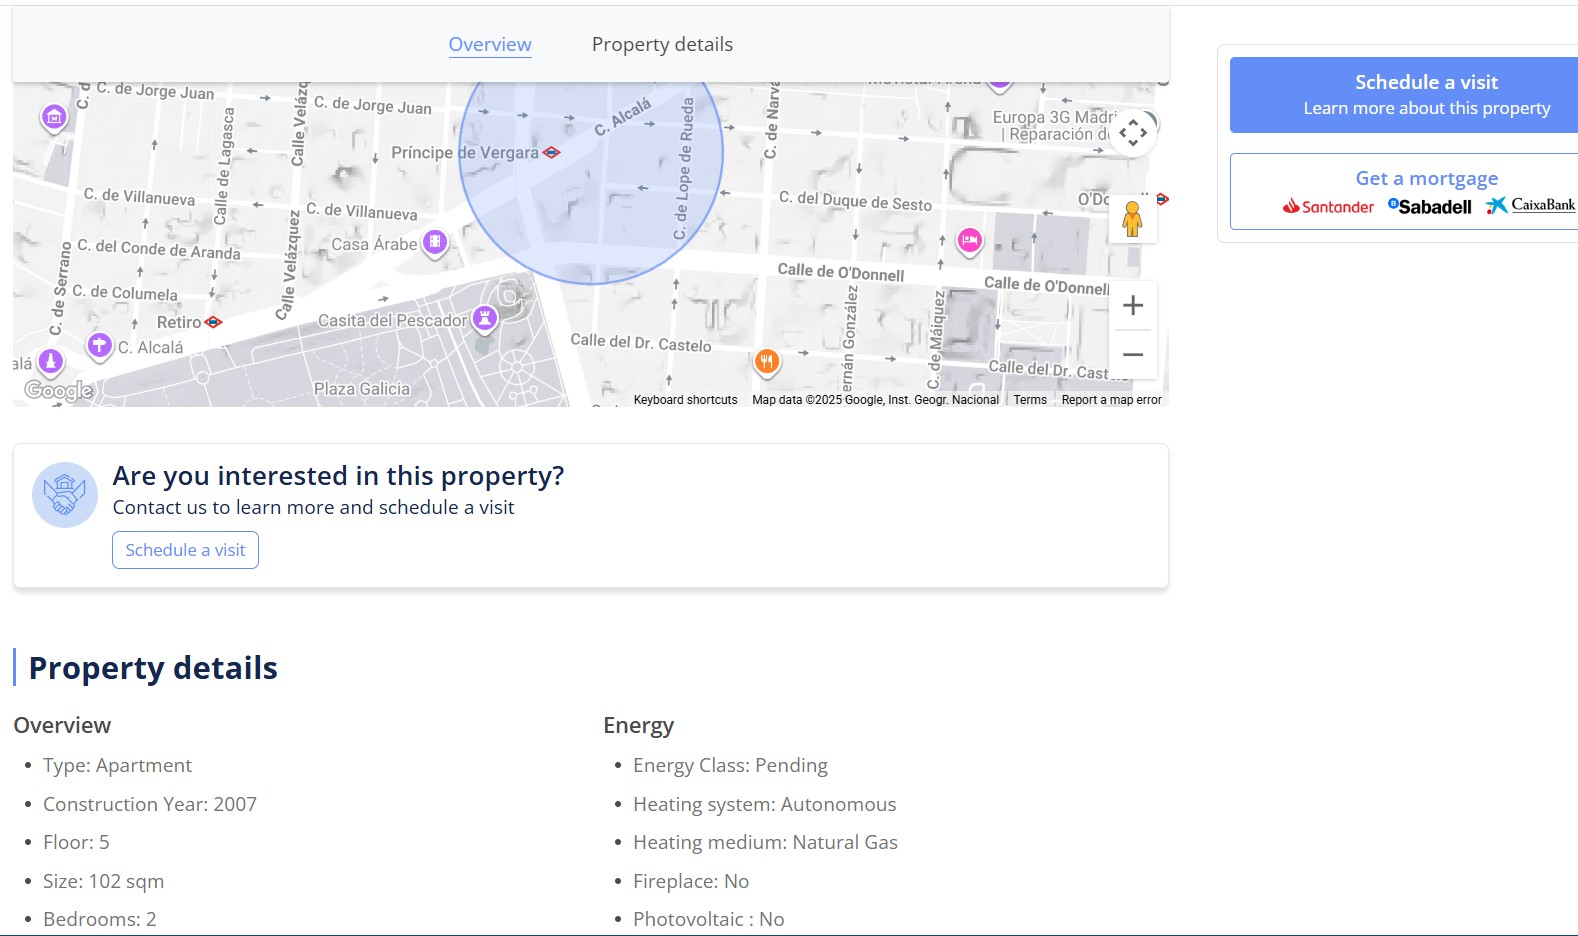
Task: Click the pink hotel marker on map
Action: click(969, 240)
